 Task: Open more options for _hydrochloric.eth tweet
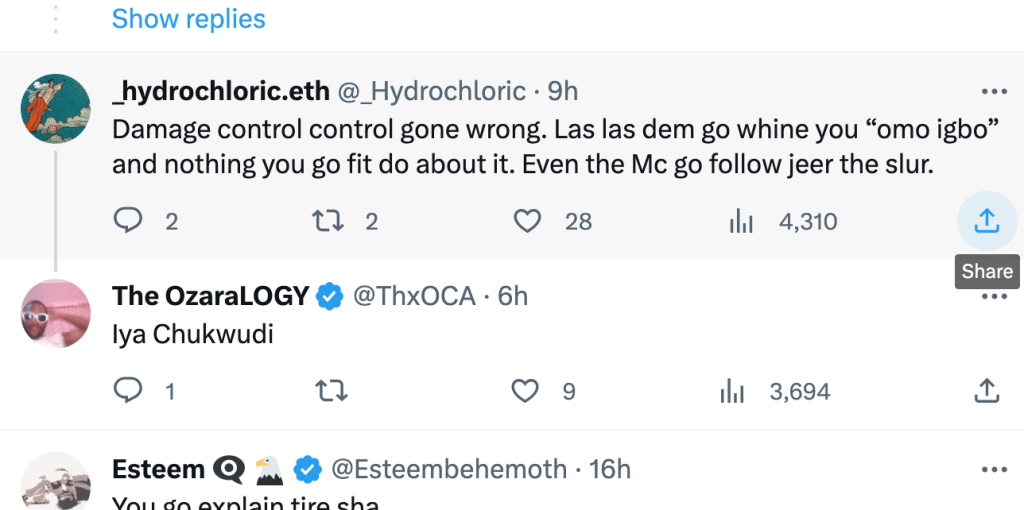[x=994, y=91]
